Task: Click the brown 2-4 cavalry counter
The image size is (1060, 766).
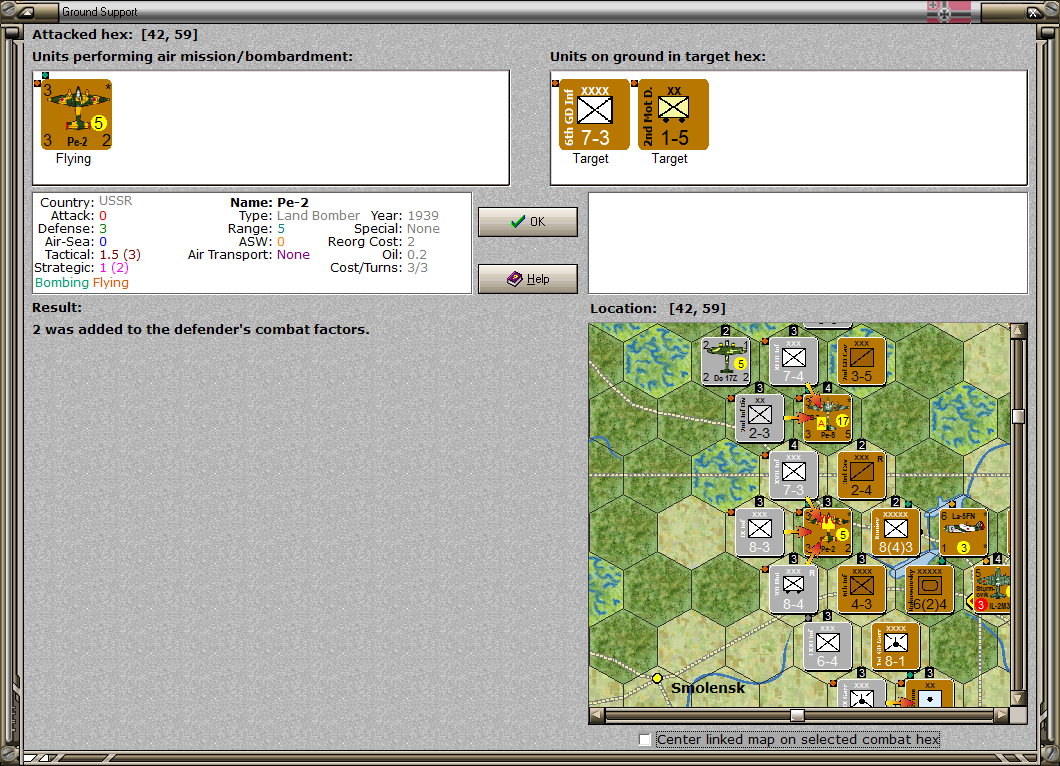Action: pos(861,475)
